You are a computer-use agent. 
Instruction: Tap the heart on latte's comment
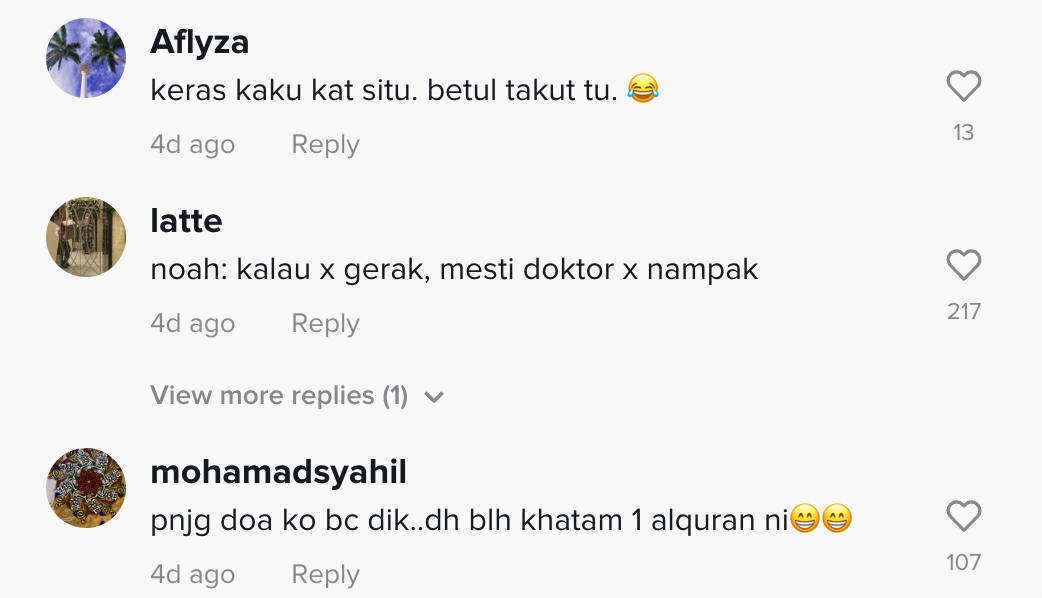click(x=963, y=266)
